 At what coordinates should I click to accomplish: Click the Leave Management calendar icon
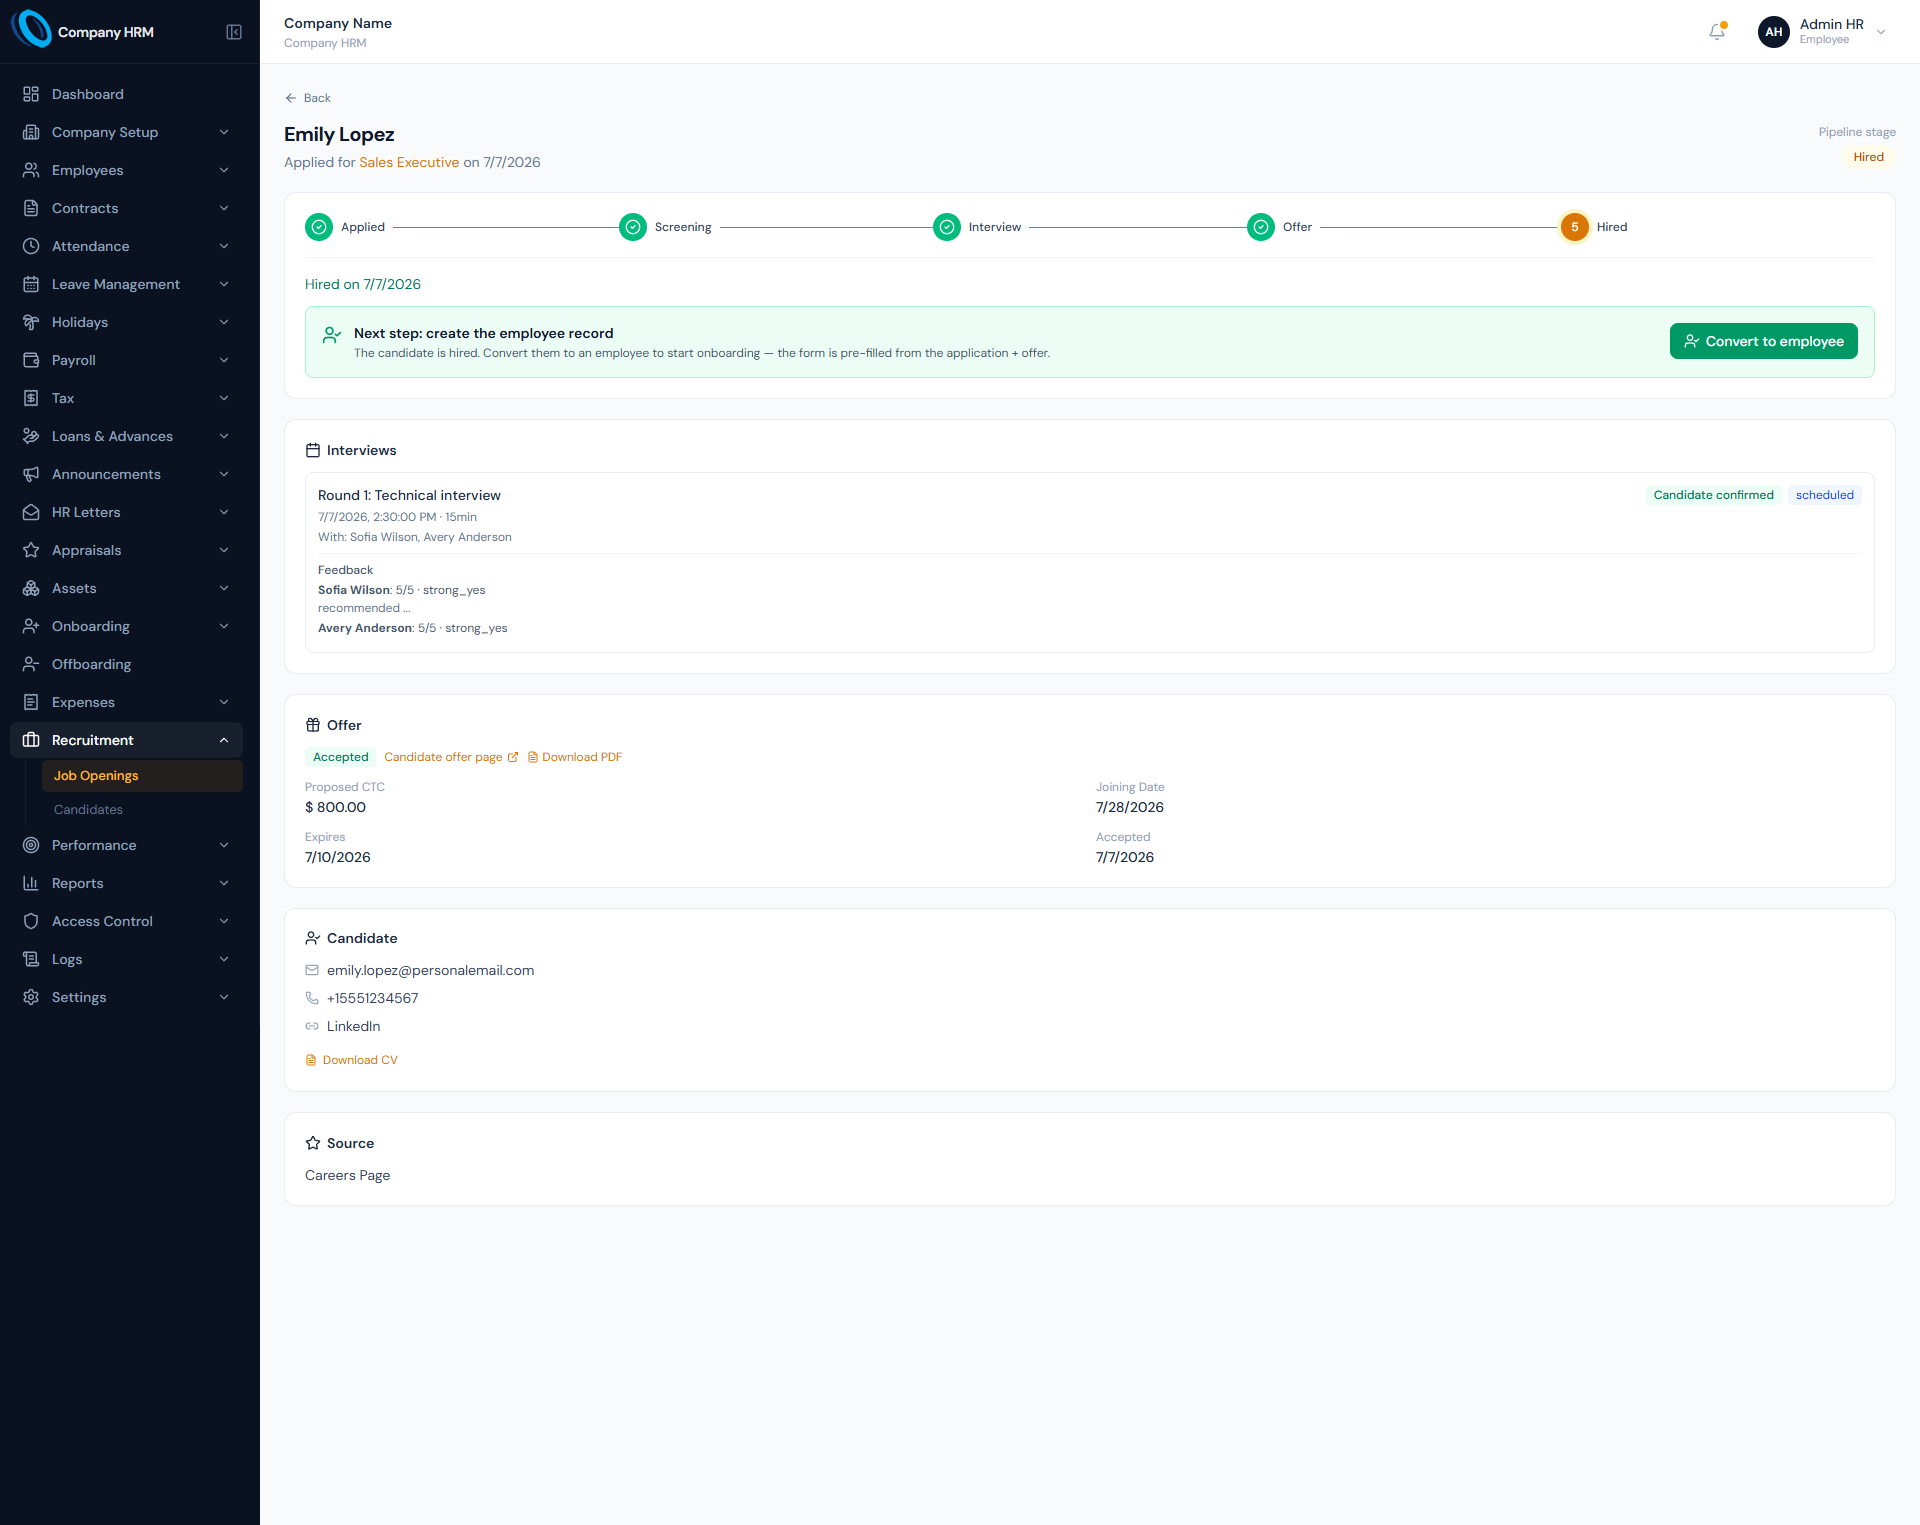[x=31, y=284]
